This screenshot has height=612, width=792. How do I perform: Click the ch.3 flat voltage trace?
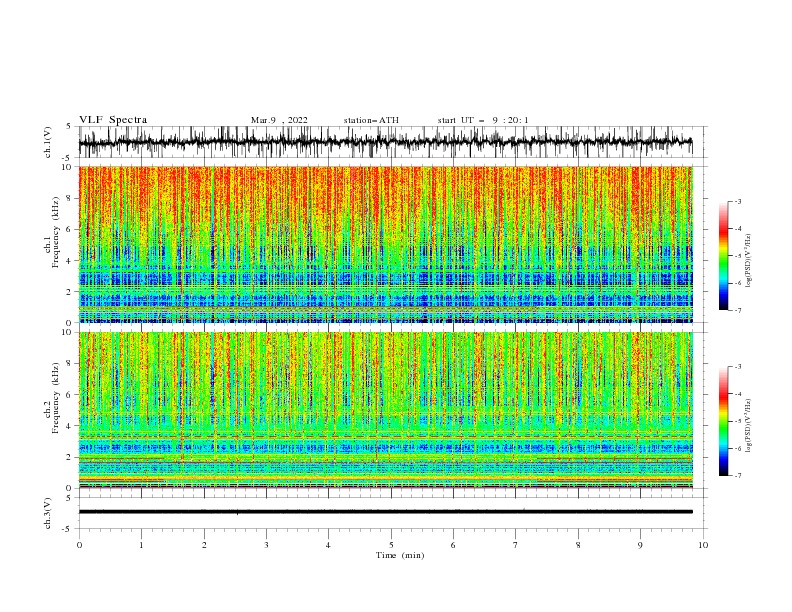click(385, 512)
